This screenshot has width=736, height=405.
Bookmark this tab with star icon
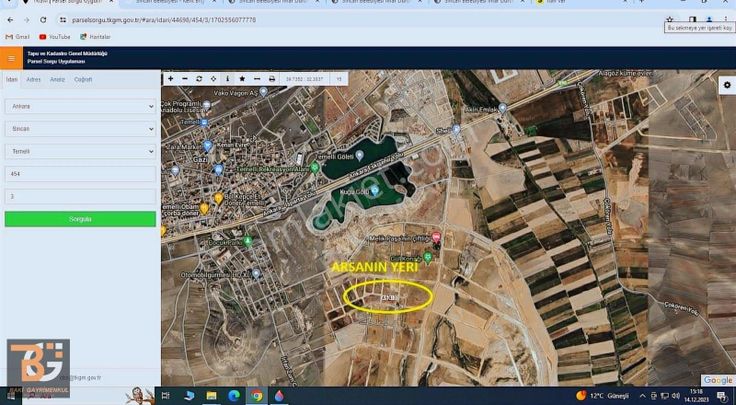tap(670, 20)
